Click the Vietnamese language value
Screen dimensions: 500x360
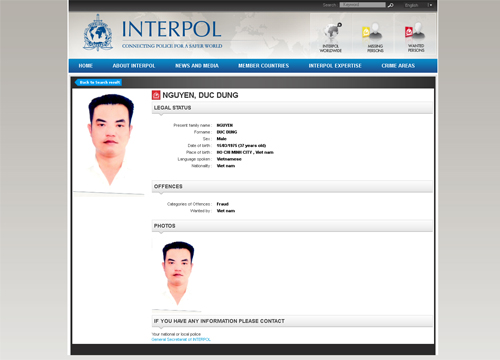pyautogui.click(x=229, y=159)
